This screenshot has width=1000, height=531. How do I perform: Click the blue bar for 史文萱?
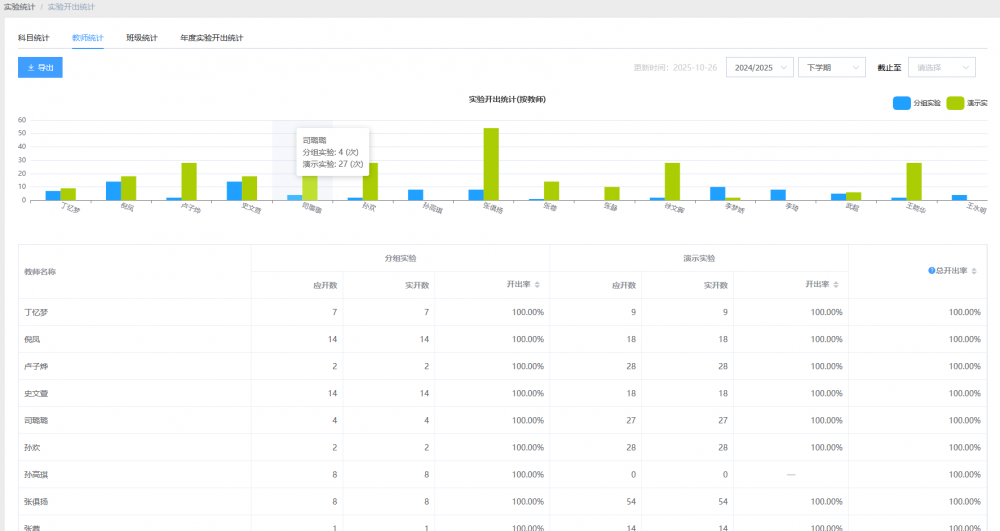234,190
